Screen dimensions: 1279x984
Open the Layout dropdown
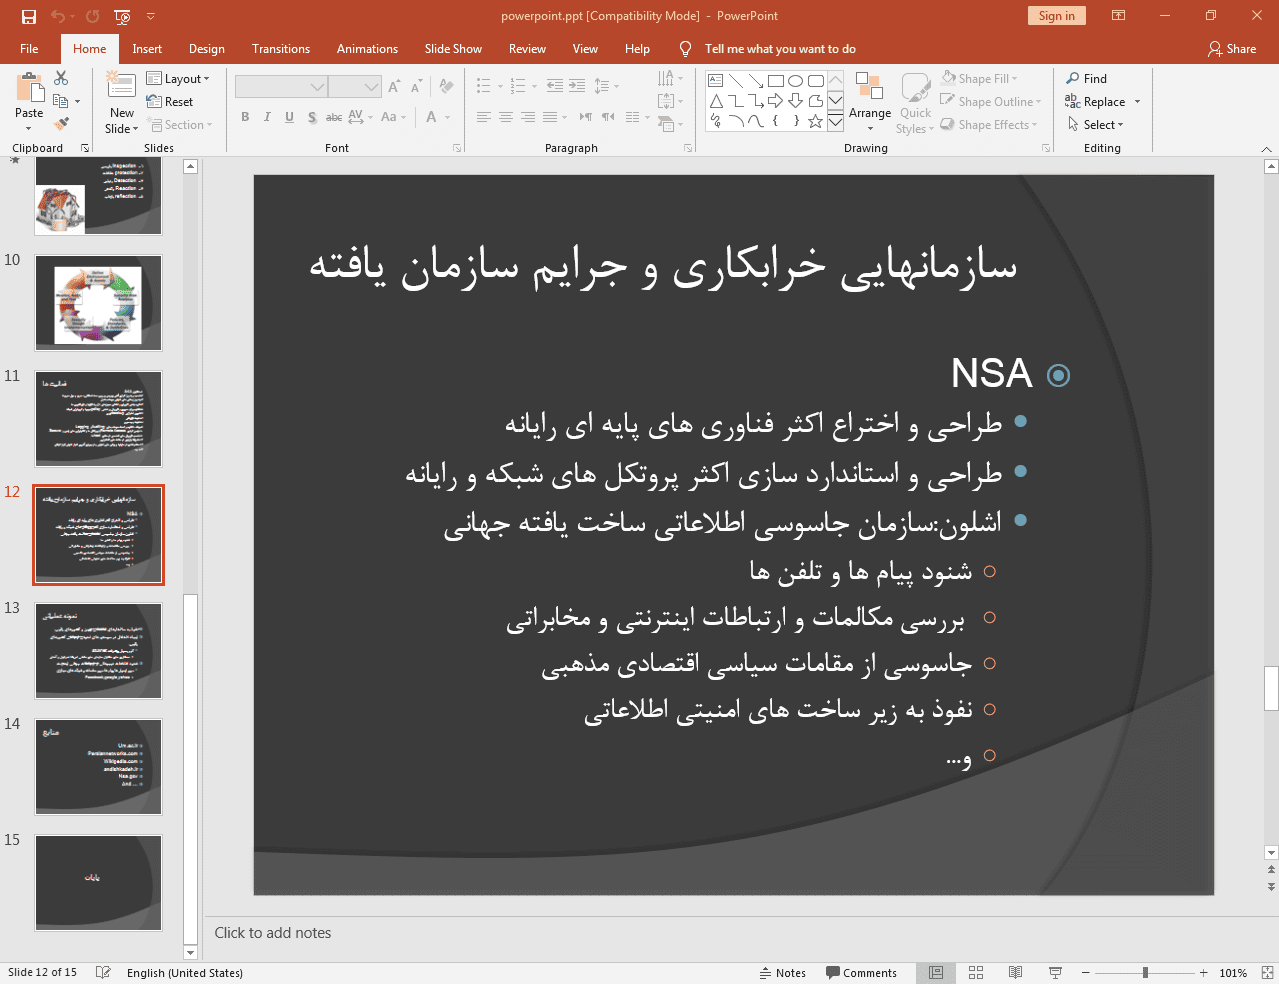[x=178, y=78]
